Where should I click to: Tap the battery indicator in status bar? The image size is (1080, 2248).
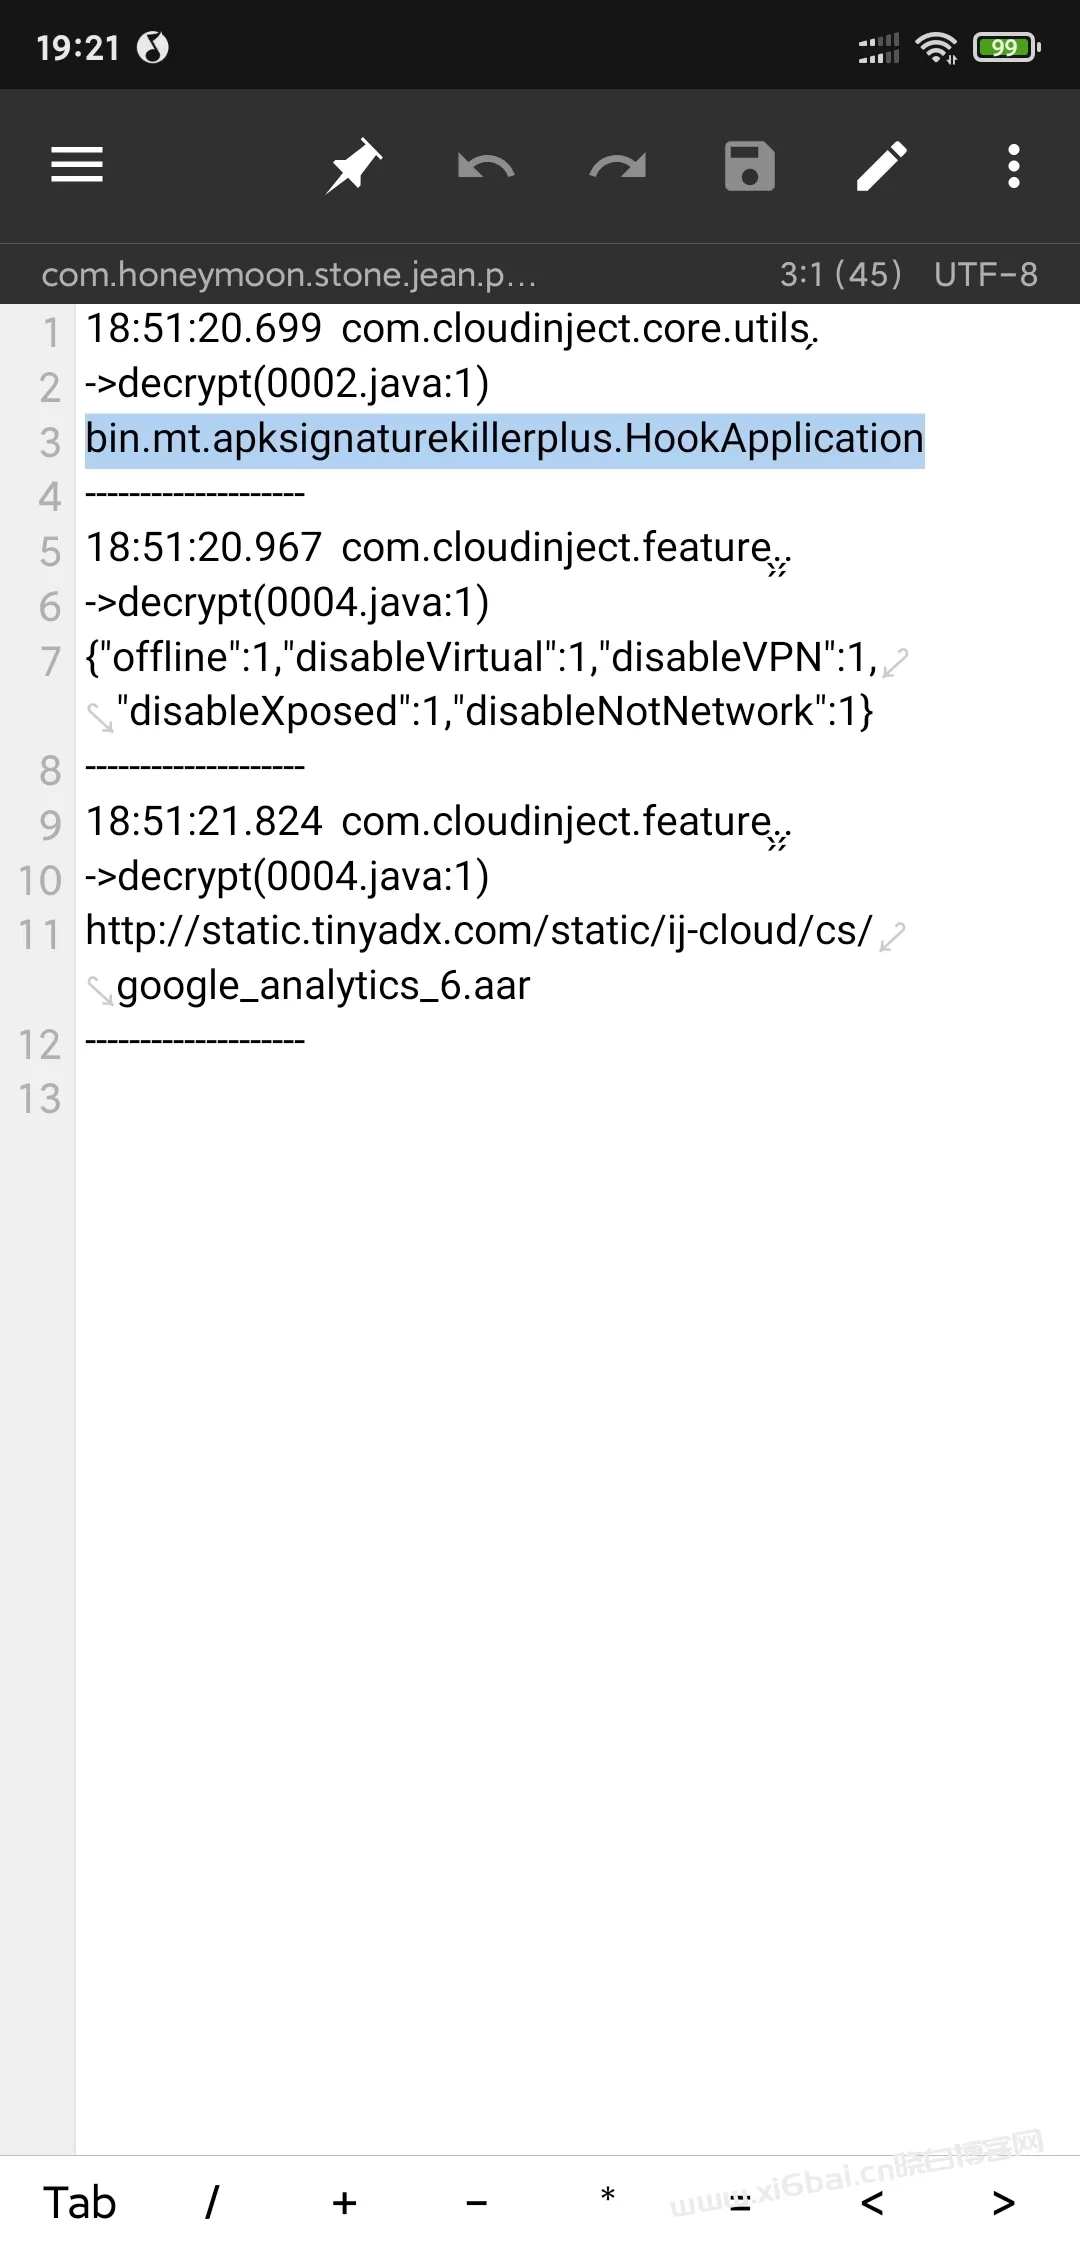(1008, 47)
